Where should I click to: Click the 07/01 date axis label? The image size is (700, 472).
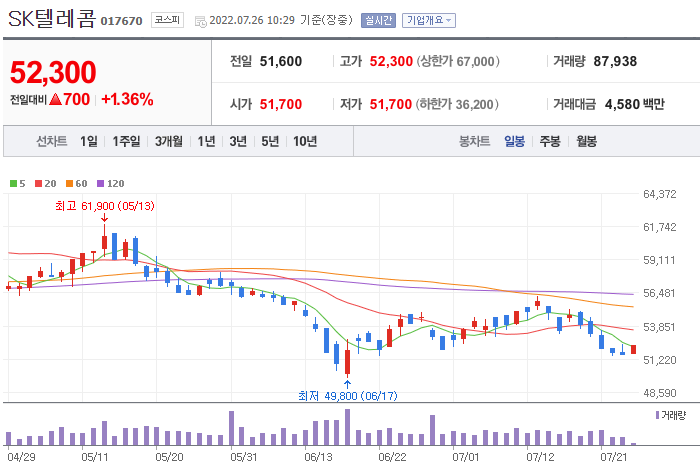coord(466,457)
